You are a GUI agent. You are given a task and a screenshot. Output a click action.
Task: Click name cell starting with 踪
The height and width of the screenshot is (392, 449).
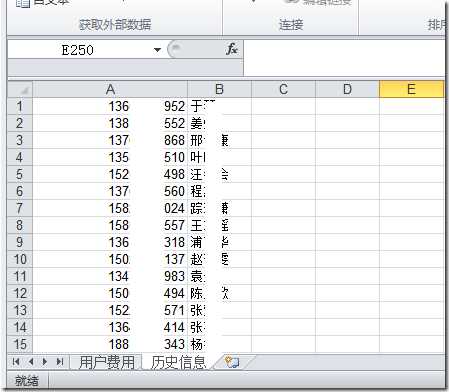219,208
